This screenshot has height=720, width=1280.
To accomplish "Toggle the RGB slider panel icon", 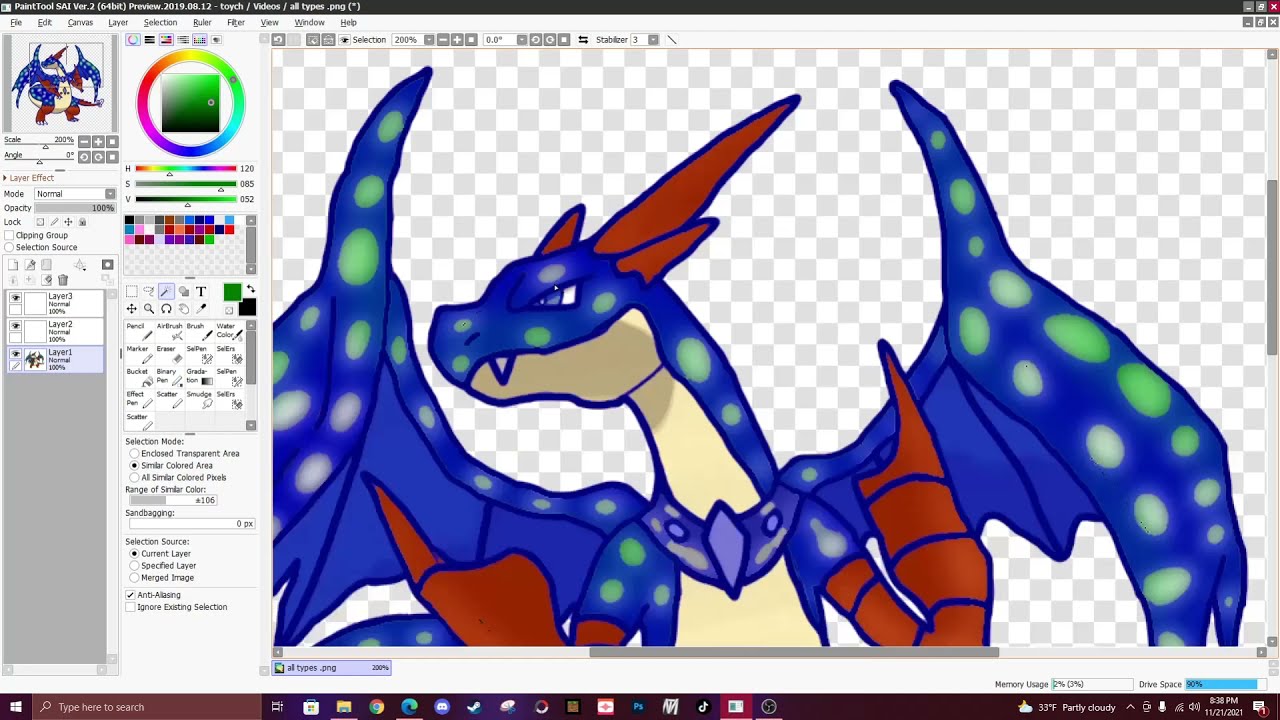I will coord(149,39).
